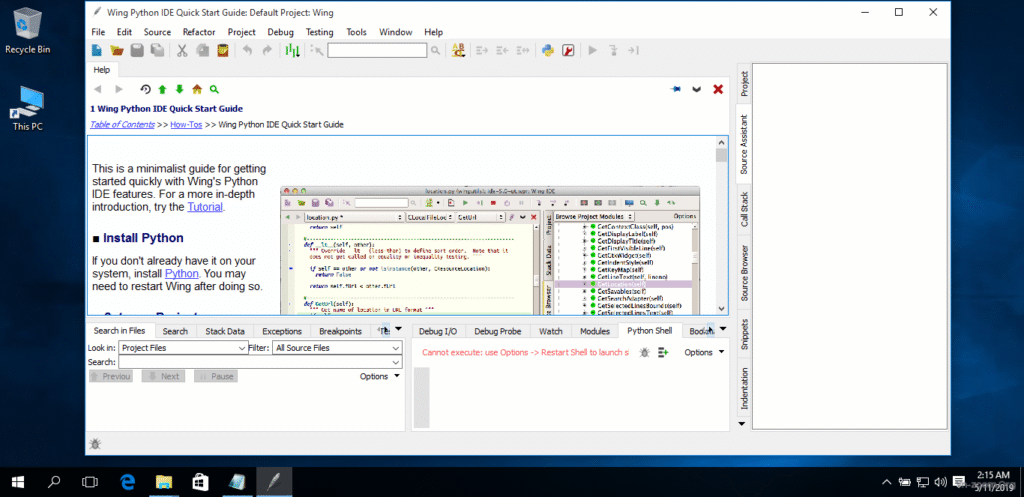Click the bug icon in Python Shell
Screen dimensions: 1024x497
click(645, 353)
